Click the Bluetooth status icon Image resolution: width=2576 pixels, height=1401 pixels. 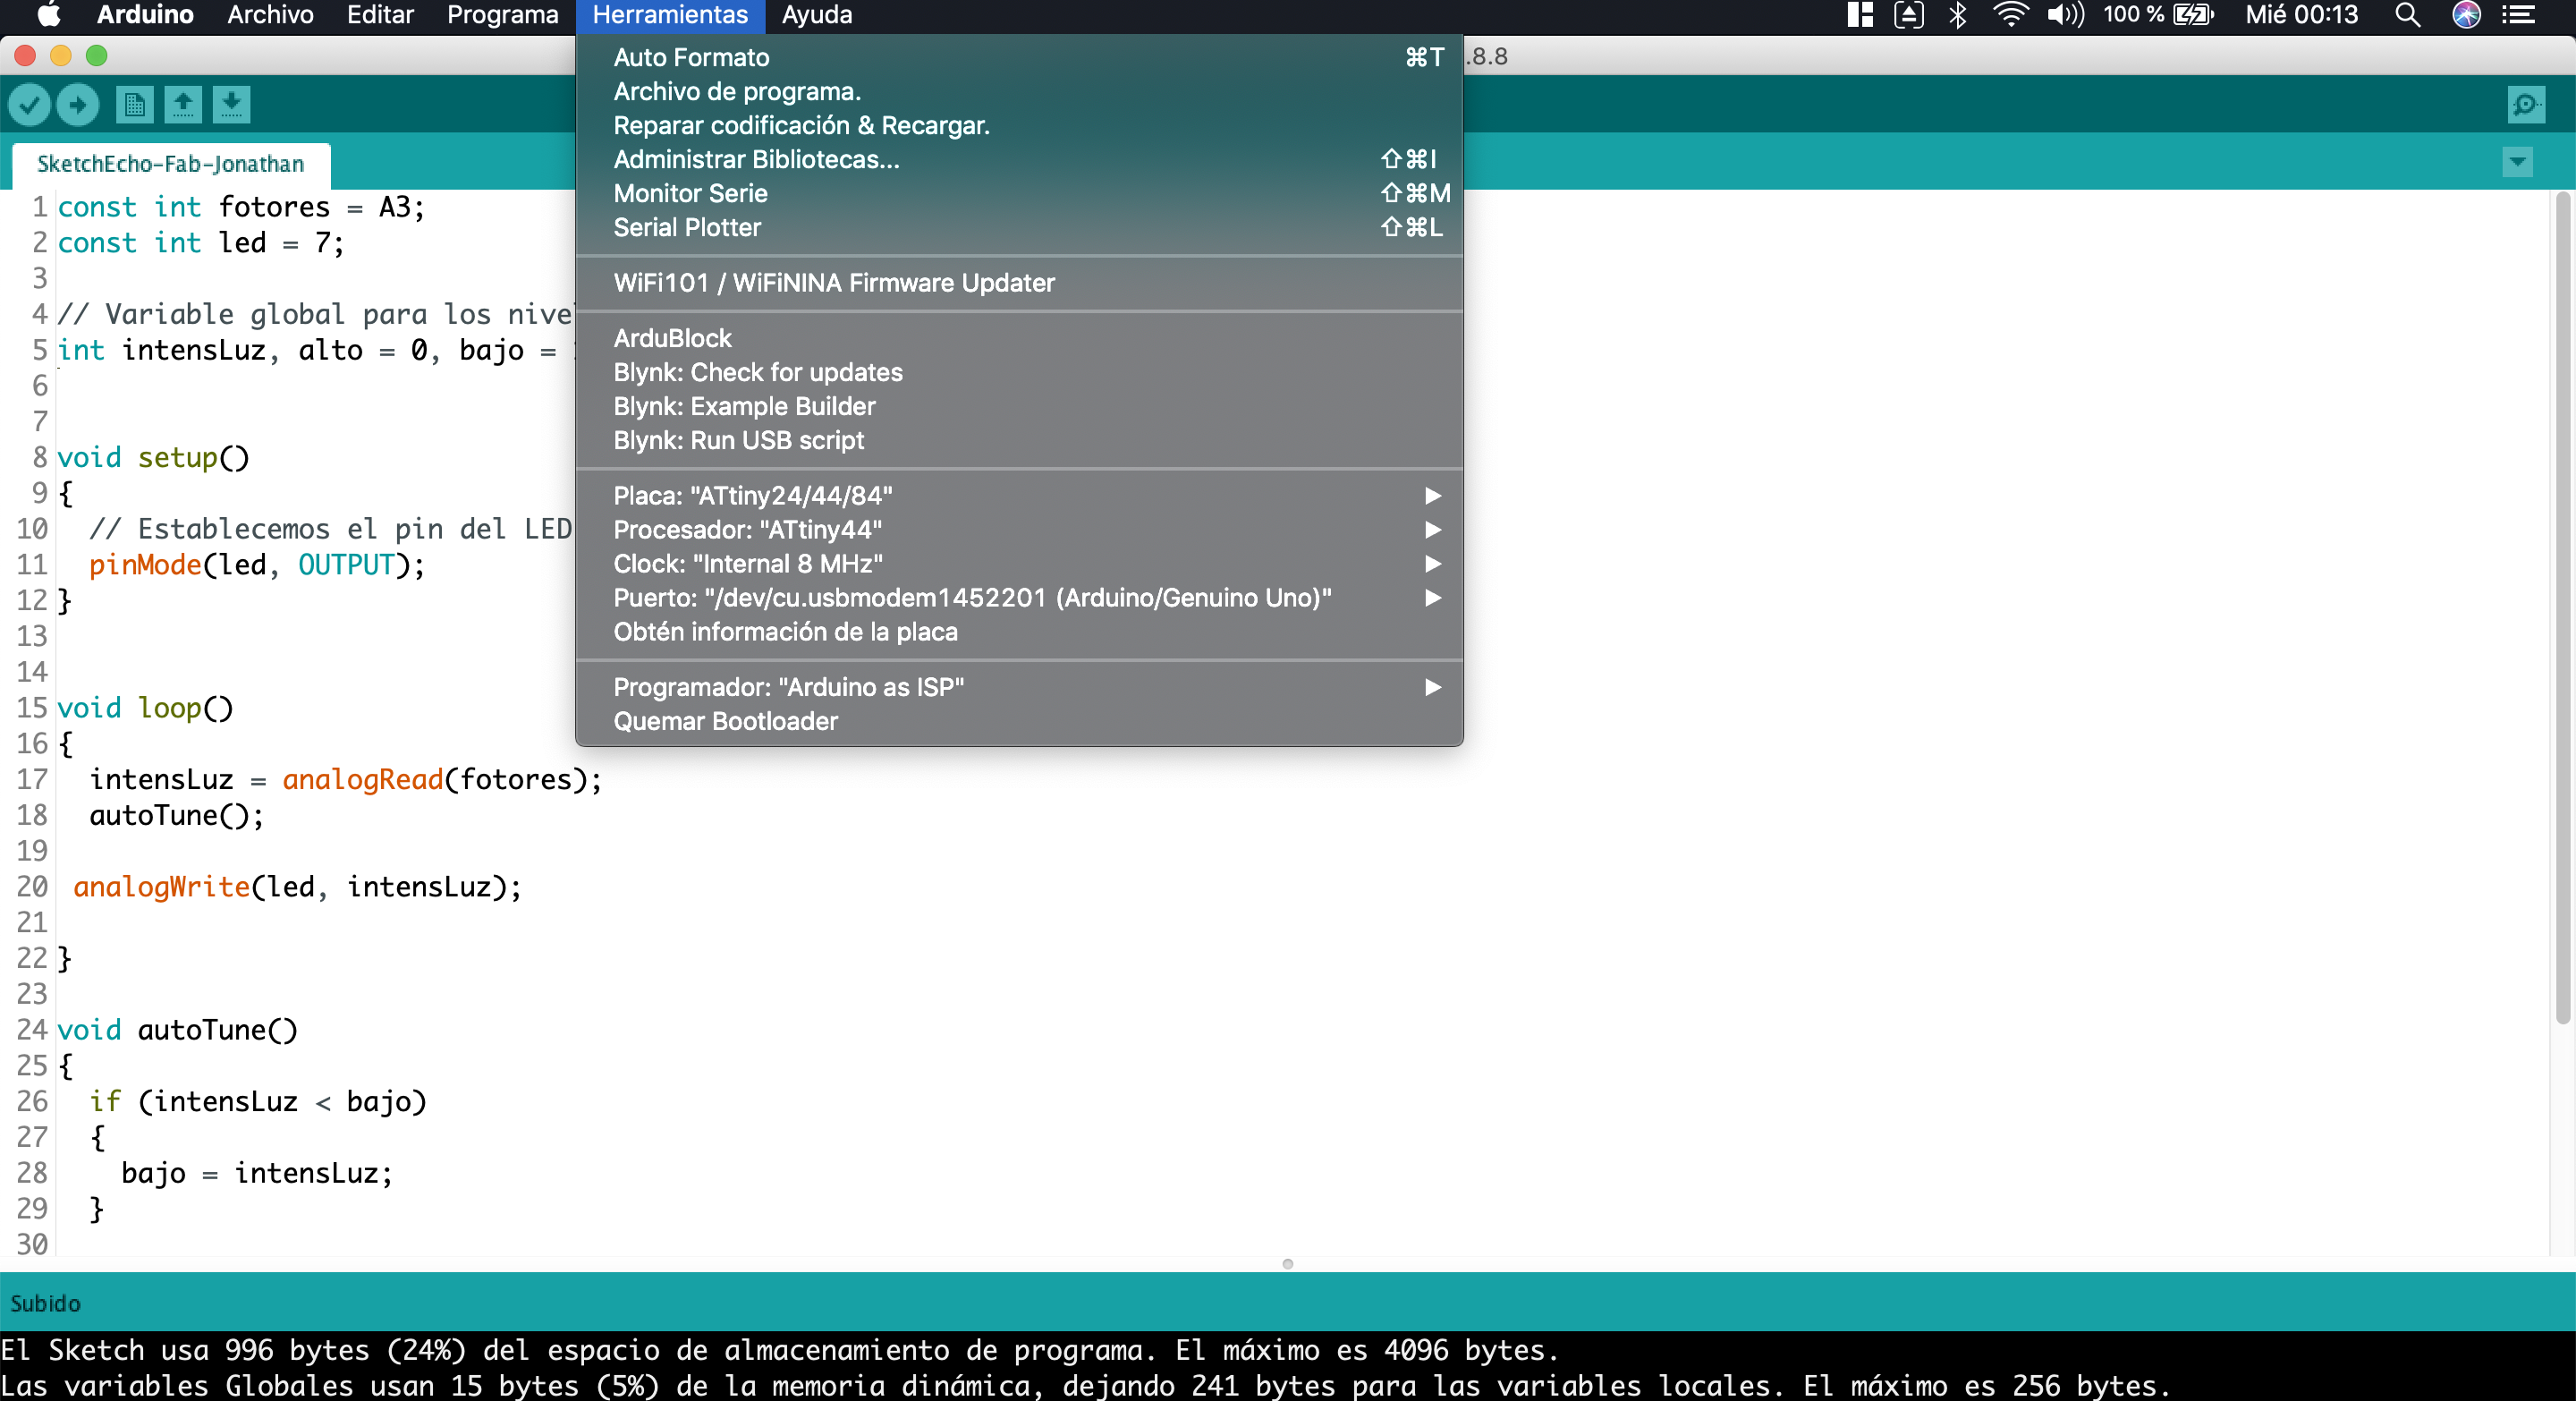[x=1958, y=15]
